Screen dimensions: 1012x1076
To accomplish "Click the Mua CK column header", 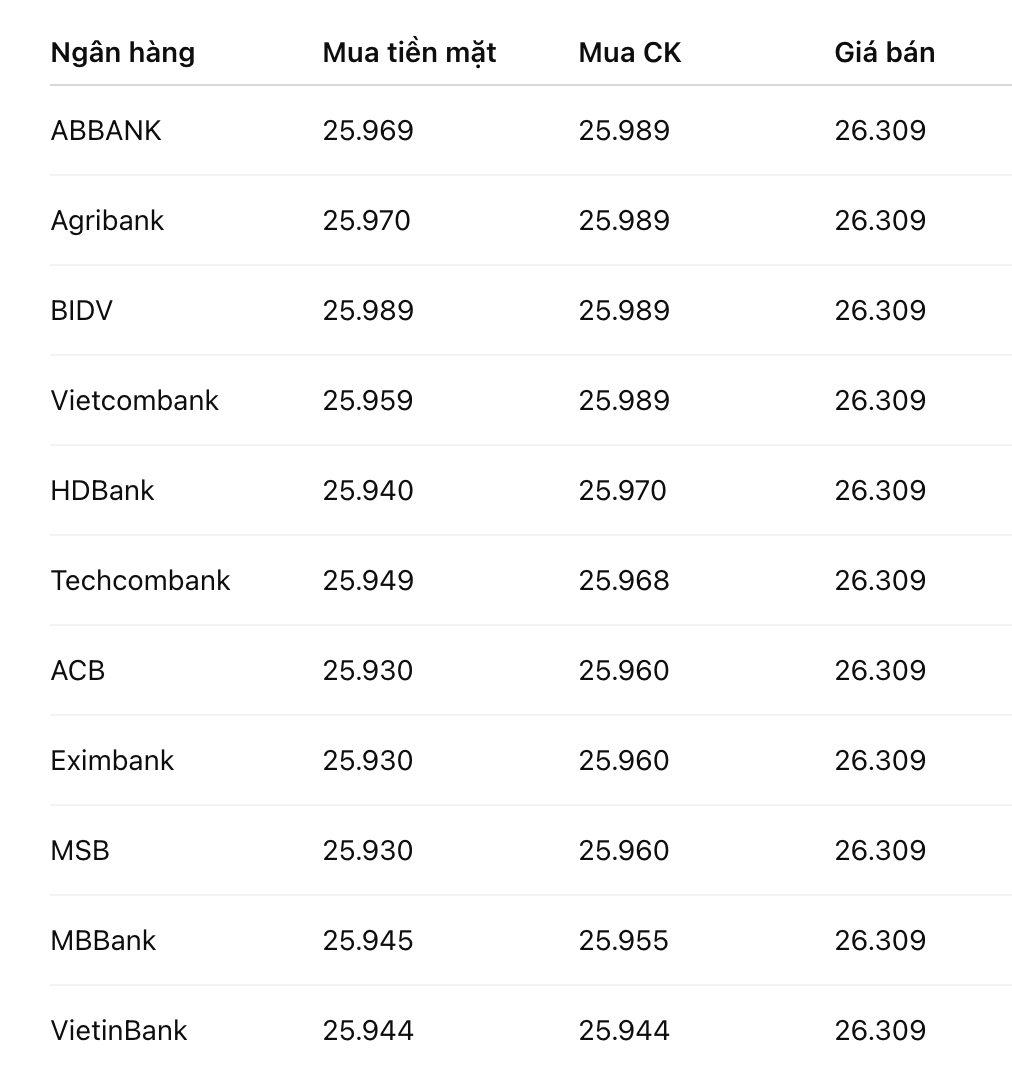I will click(630, 53).
